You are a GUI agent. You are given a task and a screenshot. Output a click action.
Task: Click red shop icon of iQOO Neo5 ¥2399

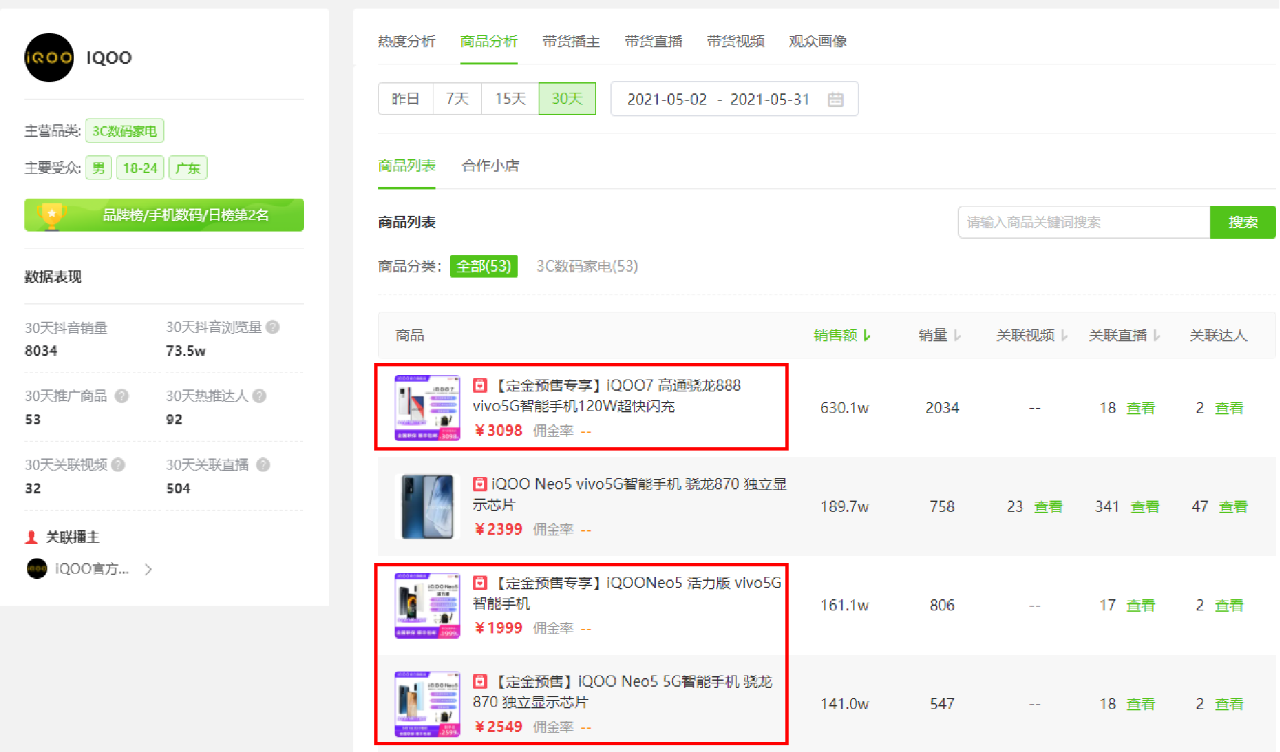480,484
